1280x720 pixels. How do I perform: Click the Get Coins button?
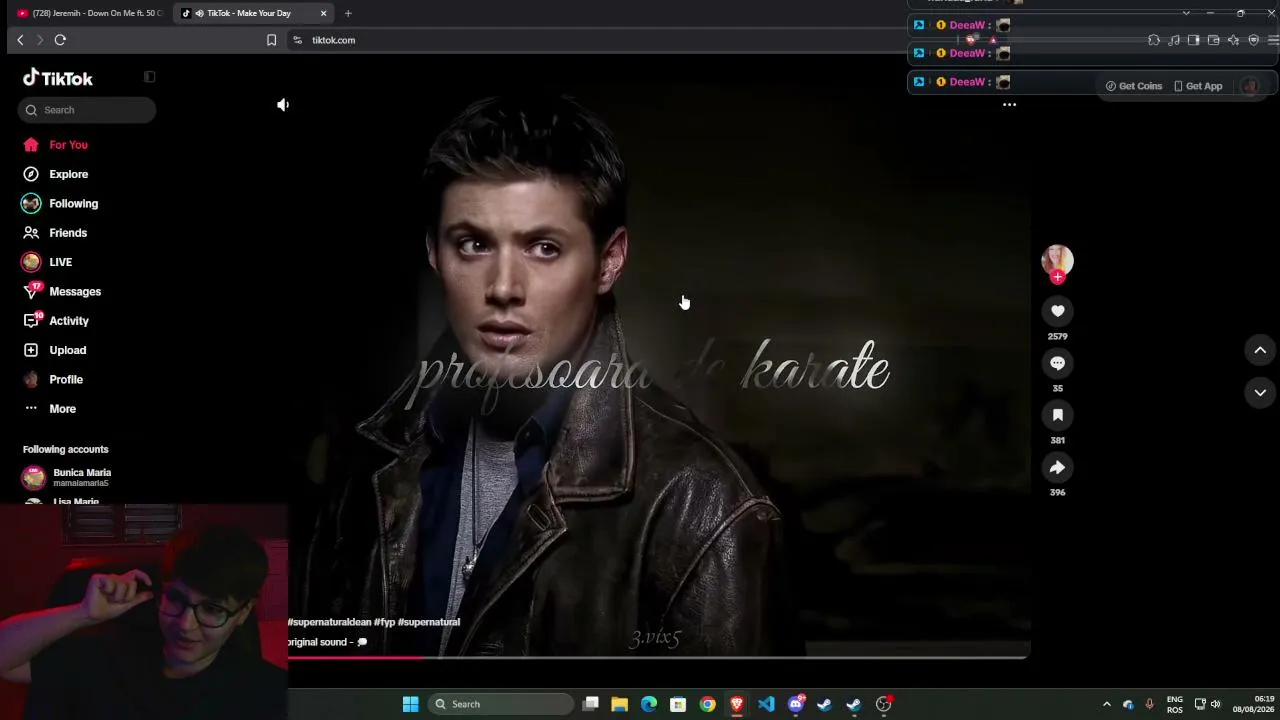tap(1134, 86)
